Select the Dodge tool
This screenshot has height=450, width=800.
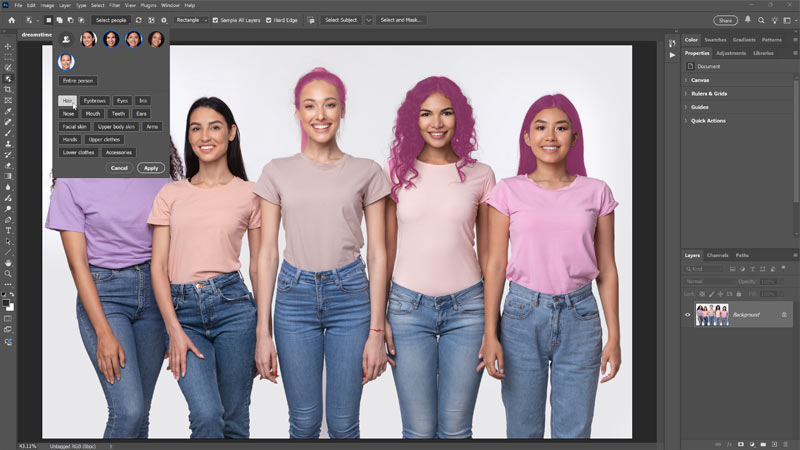coord(8,209)
